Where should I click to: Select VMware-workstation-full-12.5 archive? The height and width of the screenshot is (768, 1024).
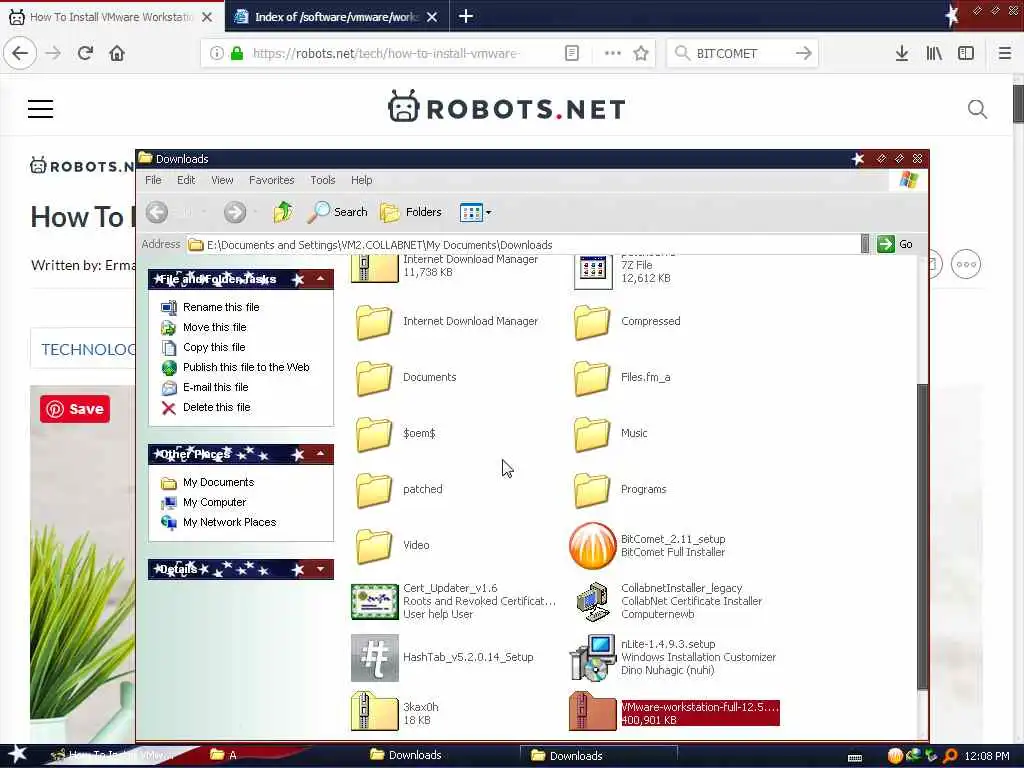pyautogui.click(x=675, y=713)
